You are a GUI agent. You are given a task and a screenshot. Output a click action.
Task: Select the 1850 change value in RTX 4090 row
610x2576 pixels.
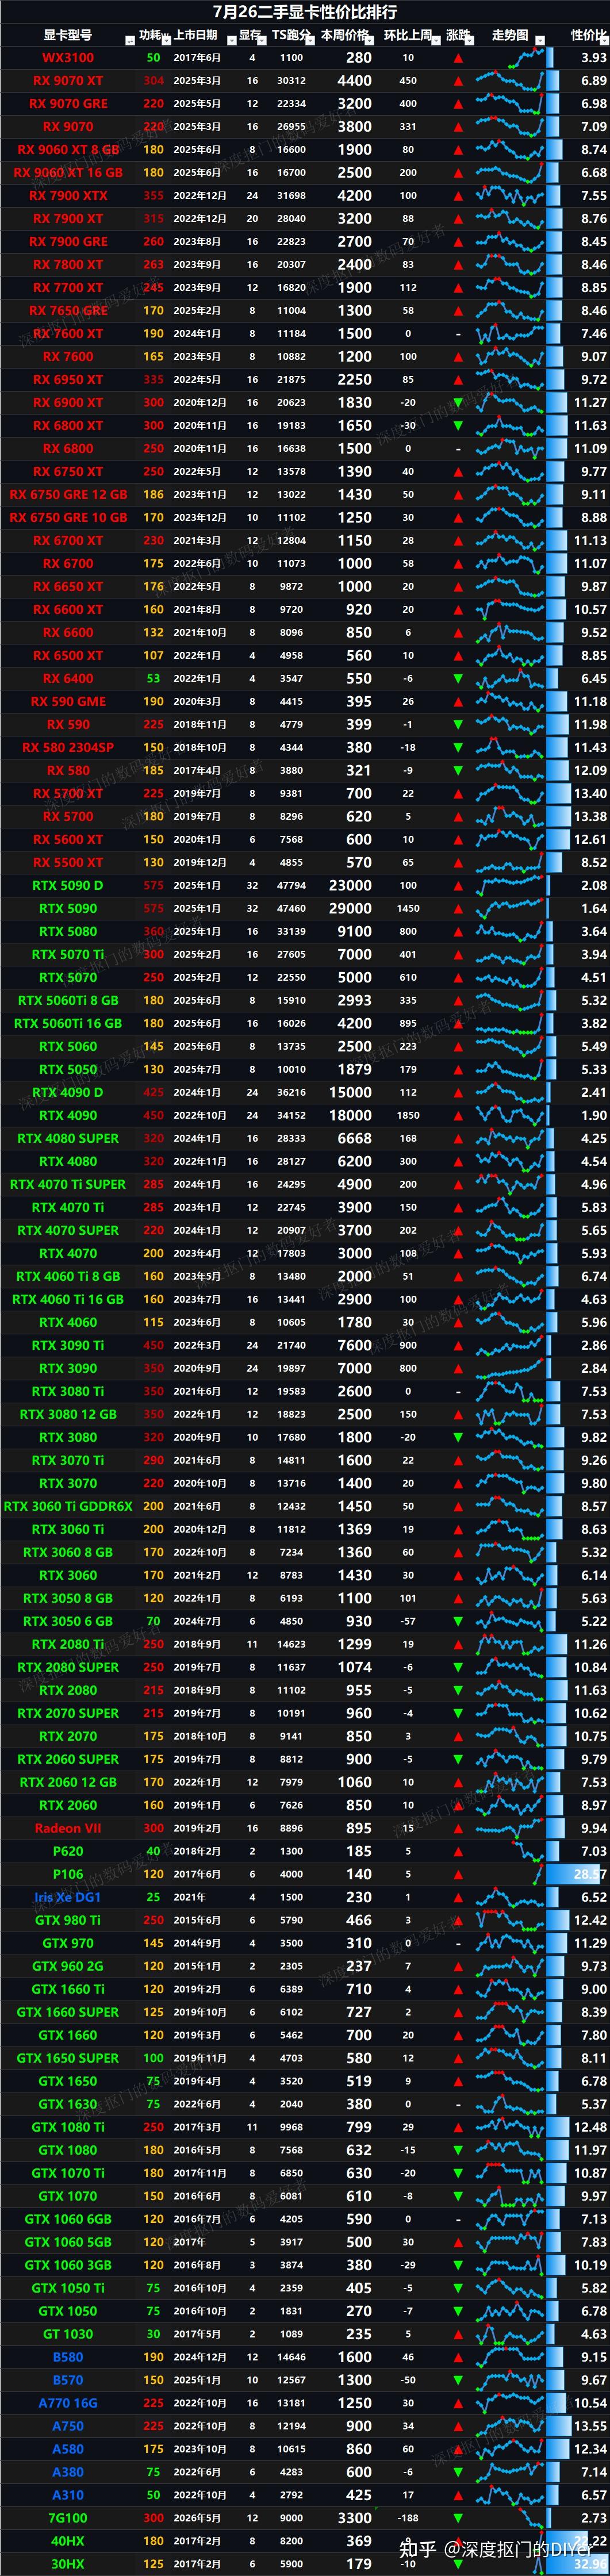coord(408,1116)
